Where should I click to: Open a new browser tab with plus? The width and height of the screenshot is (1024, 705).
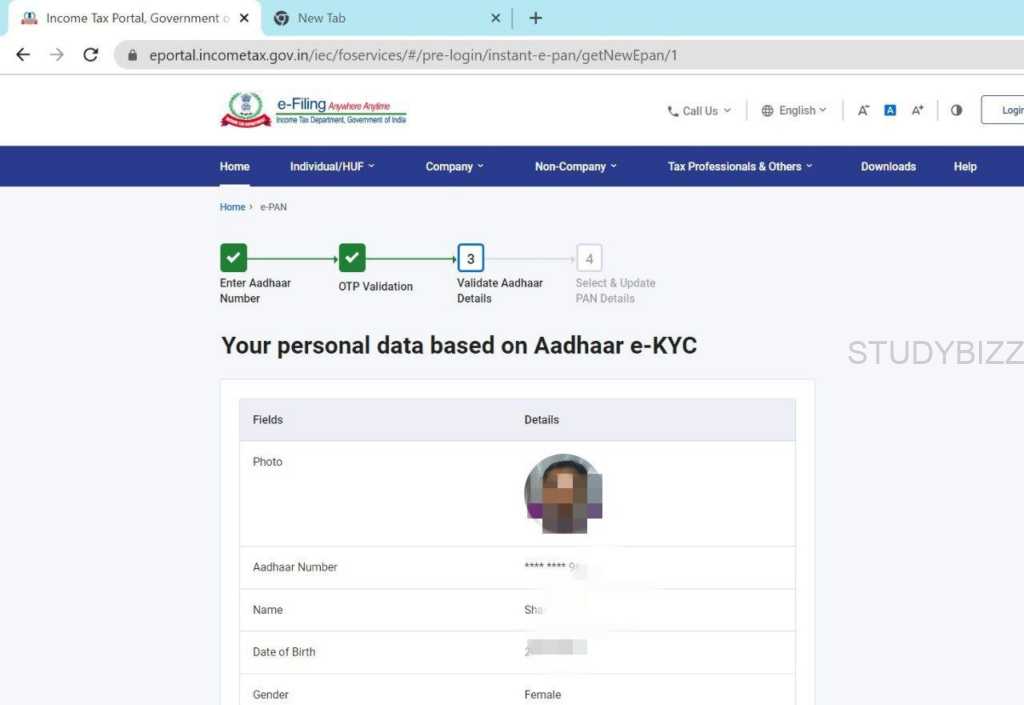pos(535,18)
